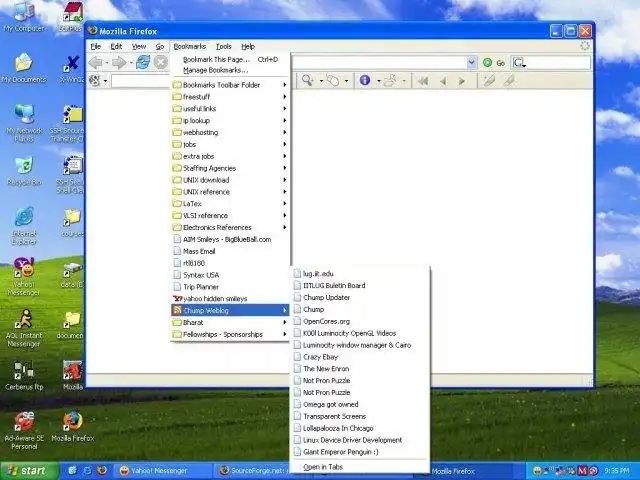Click the Stop loading button
Image resolution: width=640 pixels, height=480 pixels.
(161, 63)
